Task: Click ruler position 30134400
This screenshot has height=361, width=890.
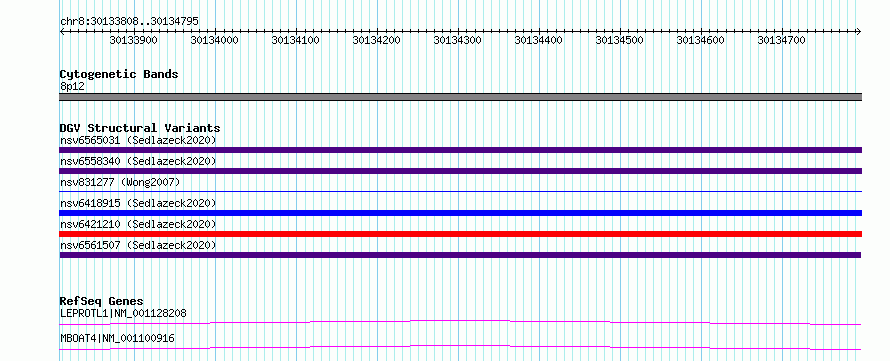Action: pyautogui.click(x=539, y=40)
